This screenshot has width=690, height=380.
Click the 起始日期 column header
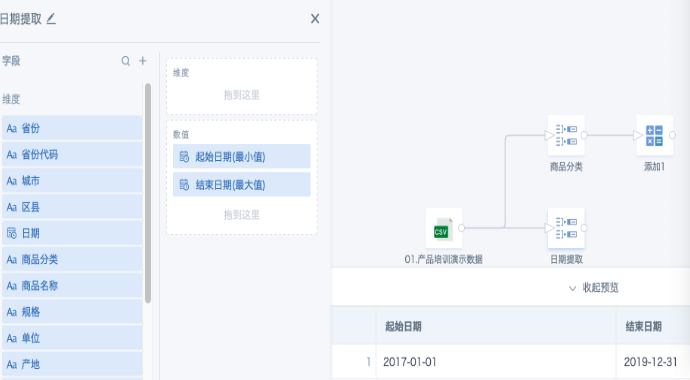click(x=403, y=326)
